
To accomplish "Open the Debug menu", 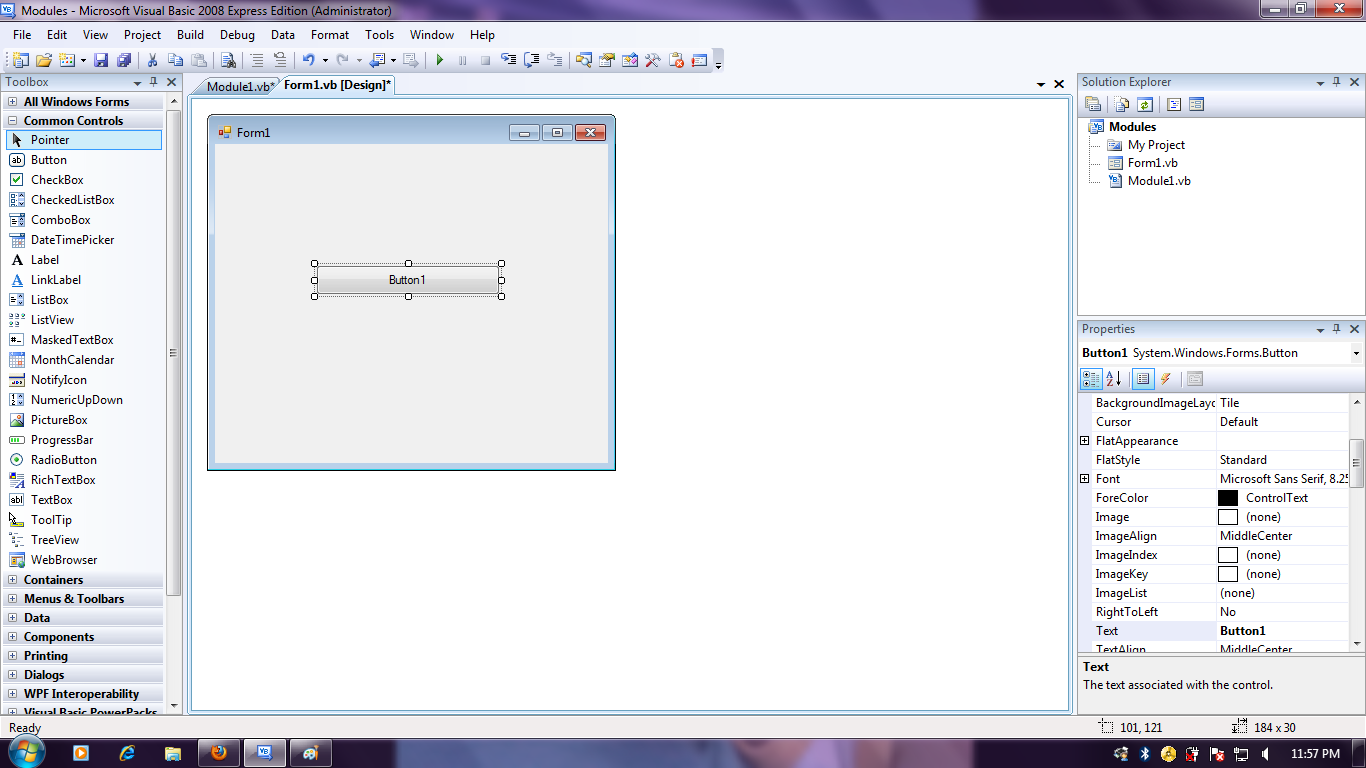I will 238,34.
